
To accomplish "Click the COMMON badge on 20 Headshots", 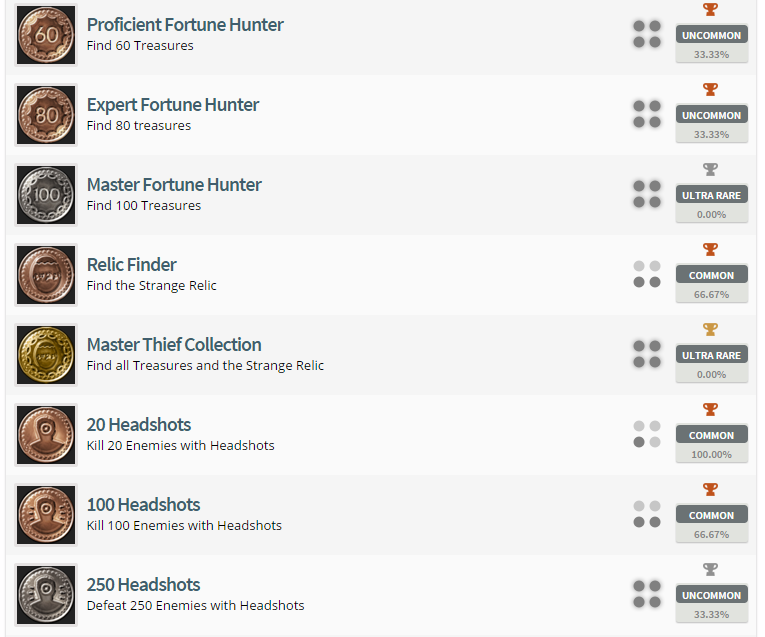I will (711, 435).
